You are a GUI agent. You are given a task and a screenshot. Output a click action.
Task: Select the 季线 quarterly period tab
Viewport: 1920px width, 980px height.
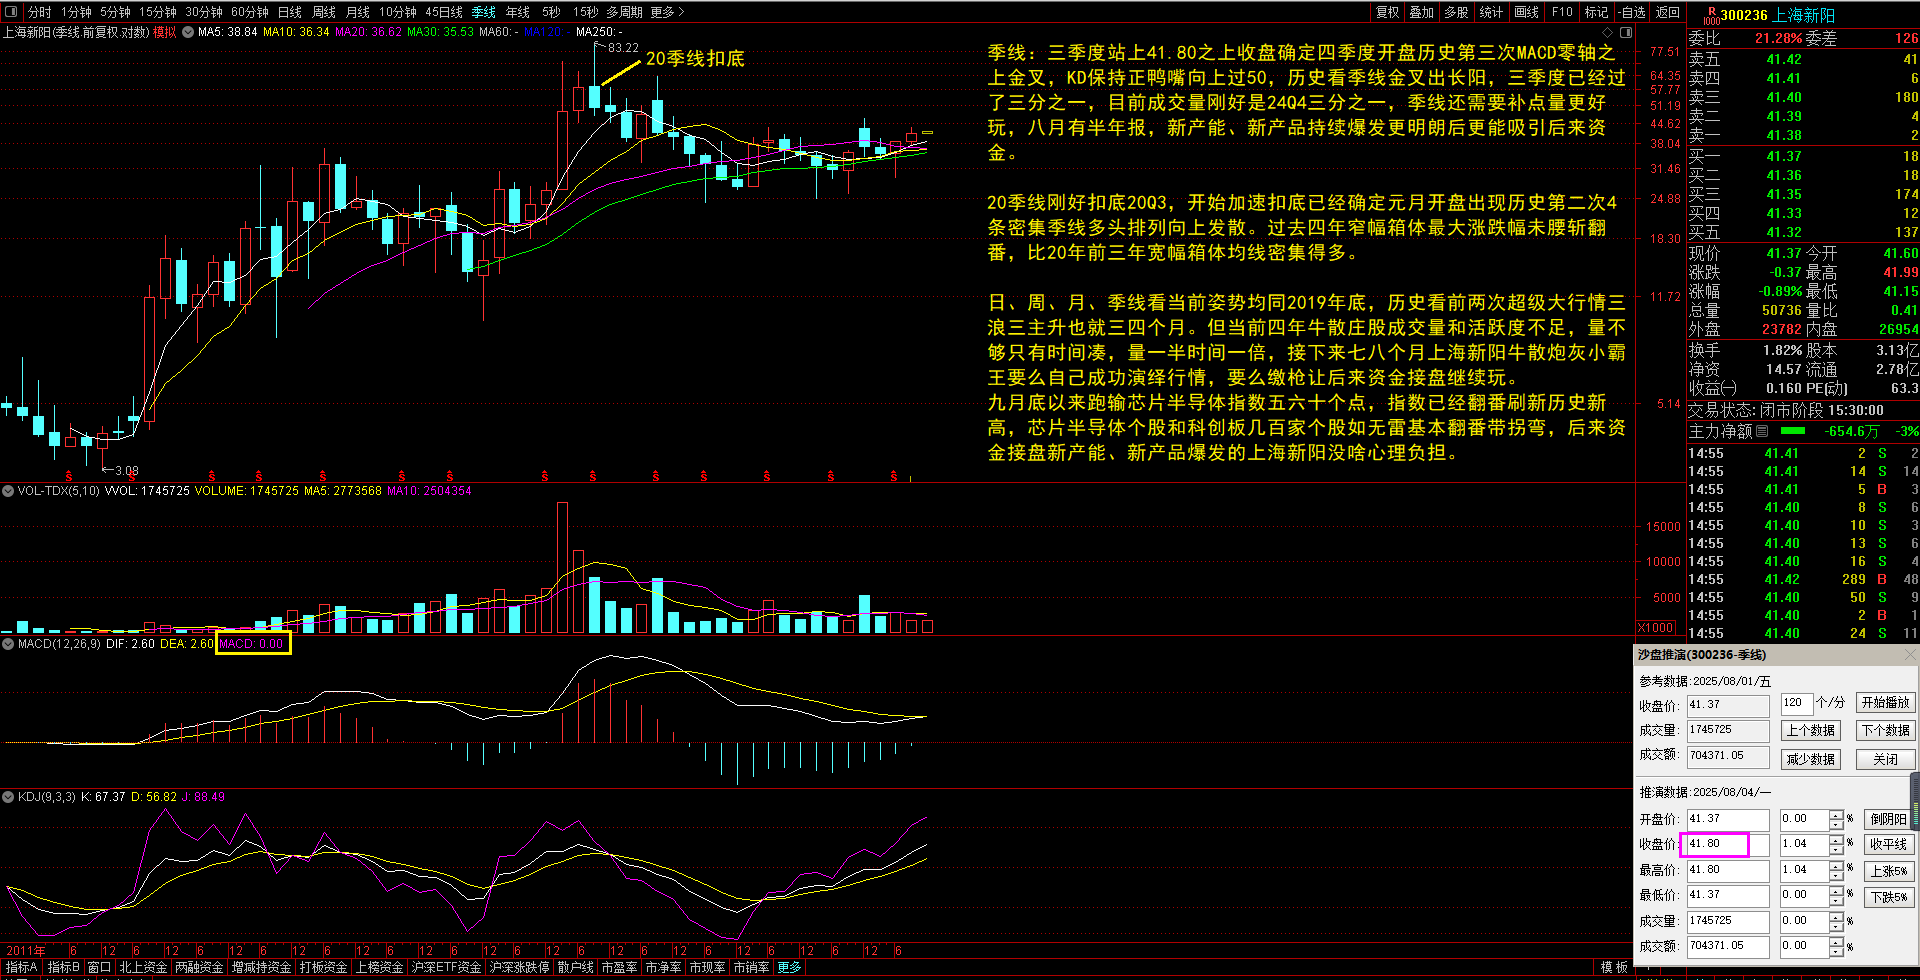click(484, 12)
